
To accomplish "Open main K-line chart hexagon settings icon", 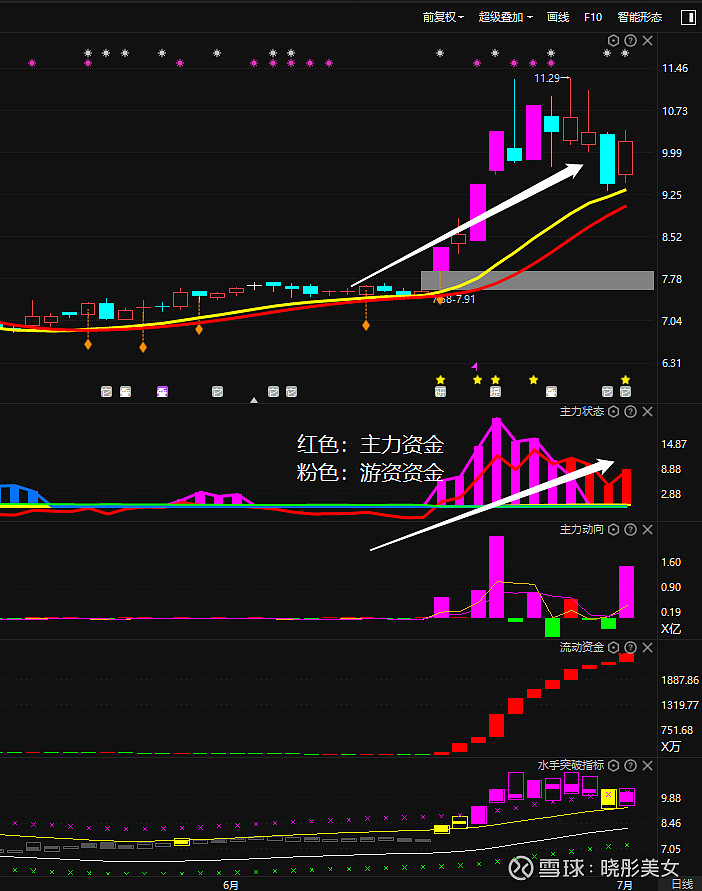I will (613, 40).
